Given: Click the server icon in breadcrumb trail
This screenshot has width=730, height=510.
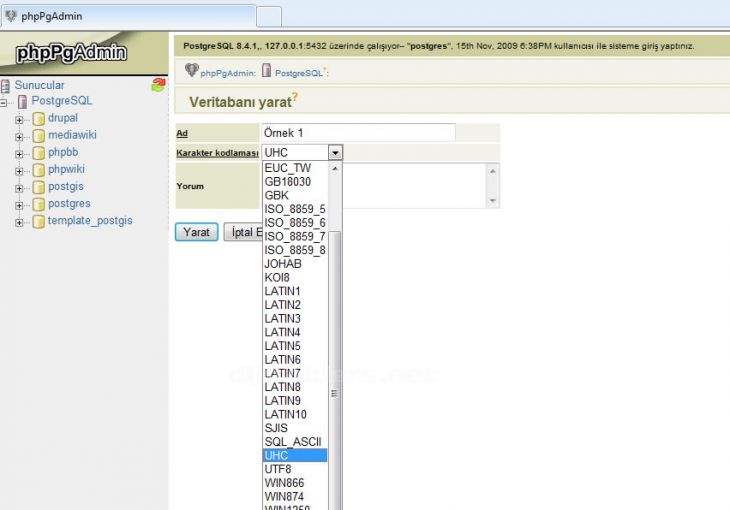Looking at the screenshot, I should click(266, 70).
